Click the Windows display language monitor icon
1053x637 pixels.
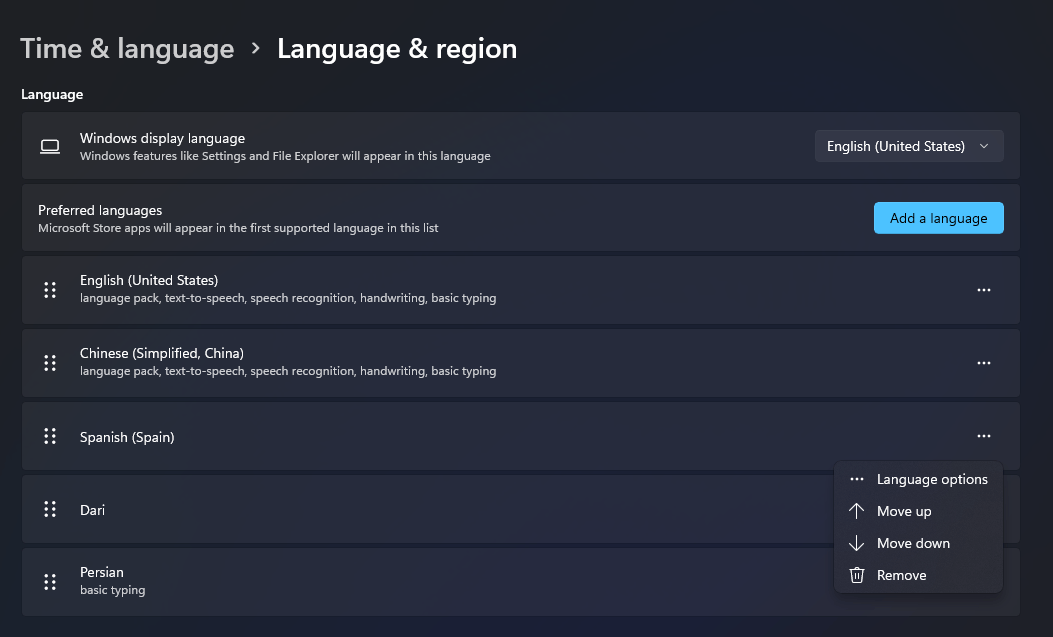[x=50, y=146]
